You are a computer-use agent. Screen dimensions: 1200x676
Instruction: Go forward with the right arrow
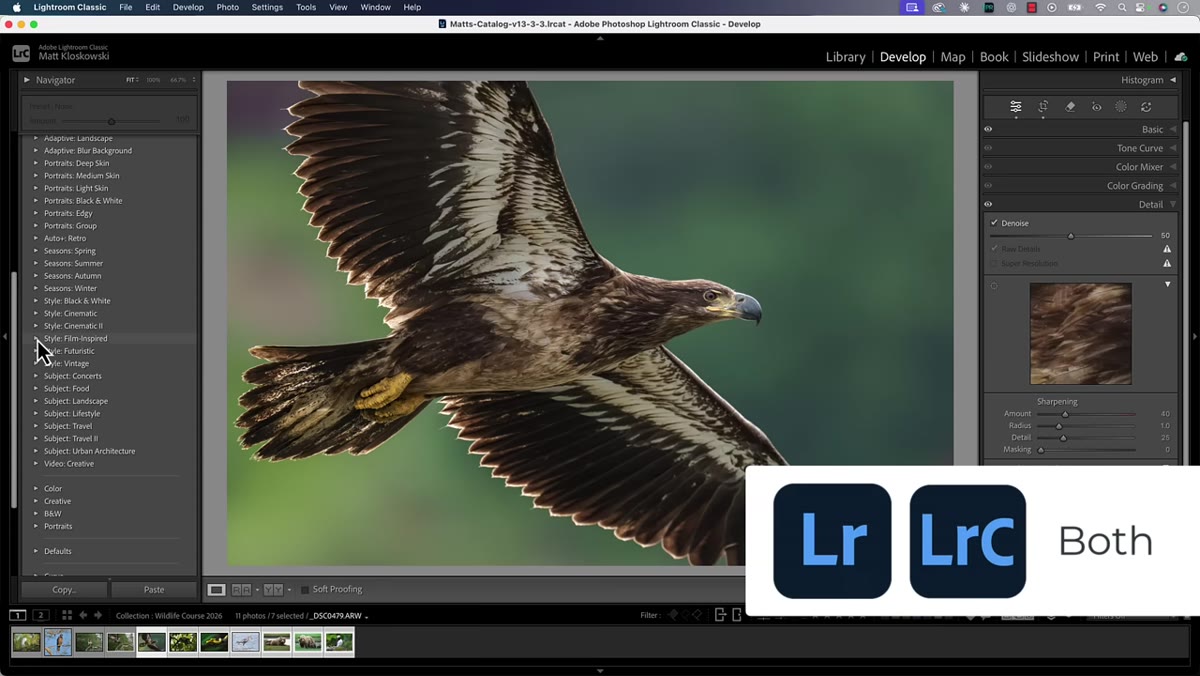click(x=97, y=615)
